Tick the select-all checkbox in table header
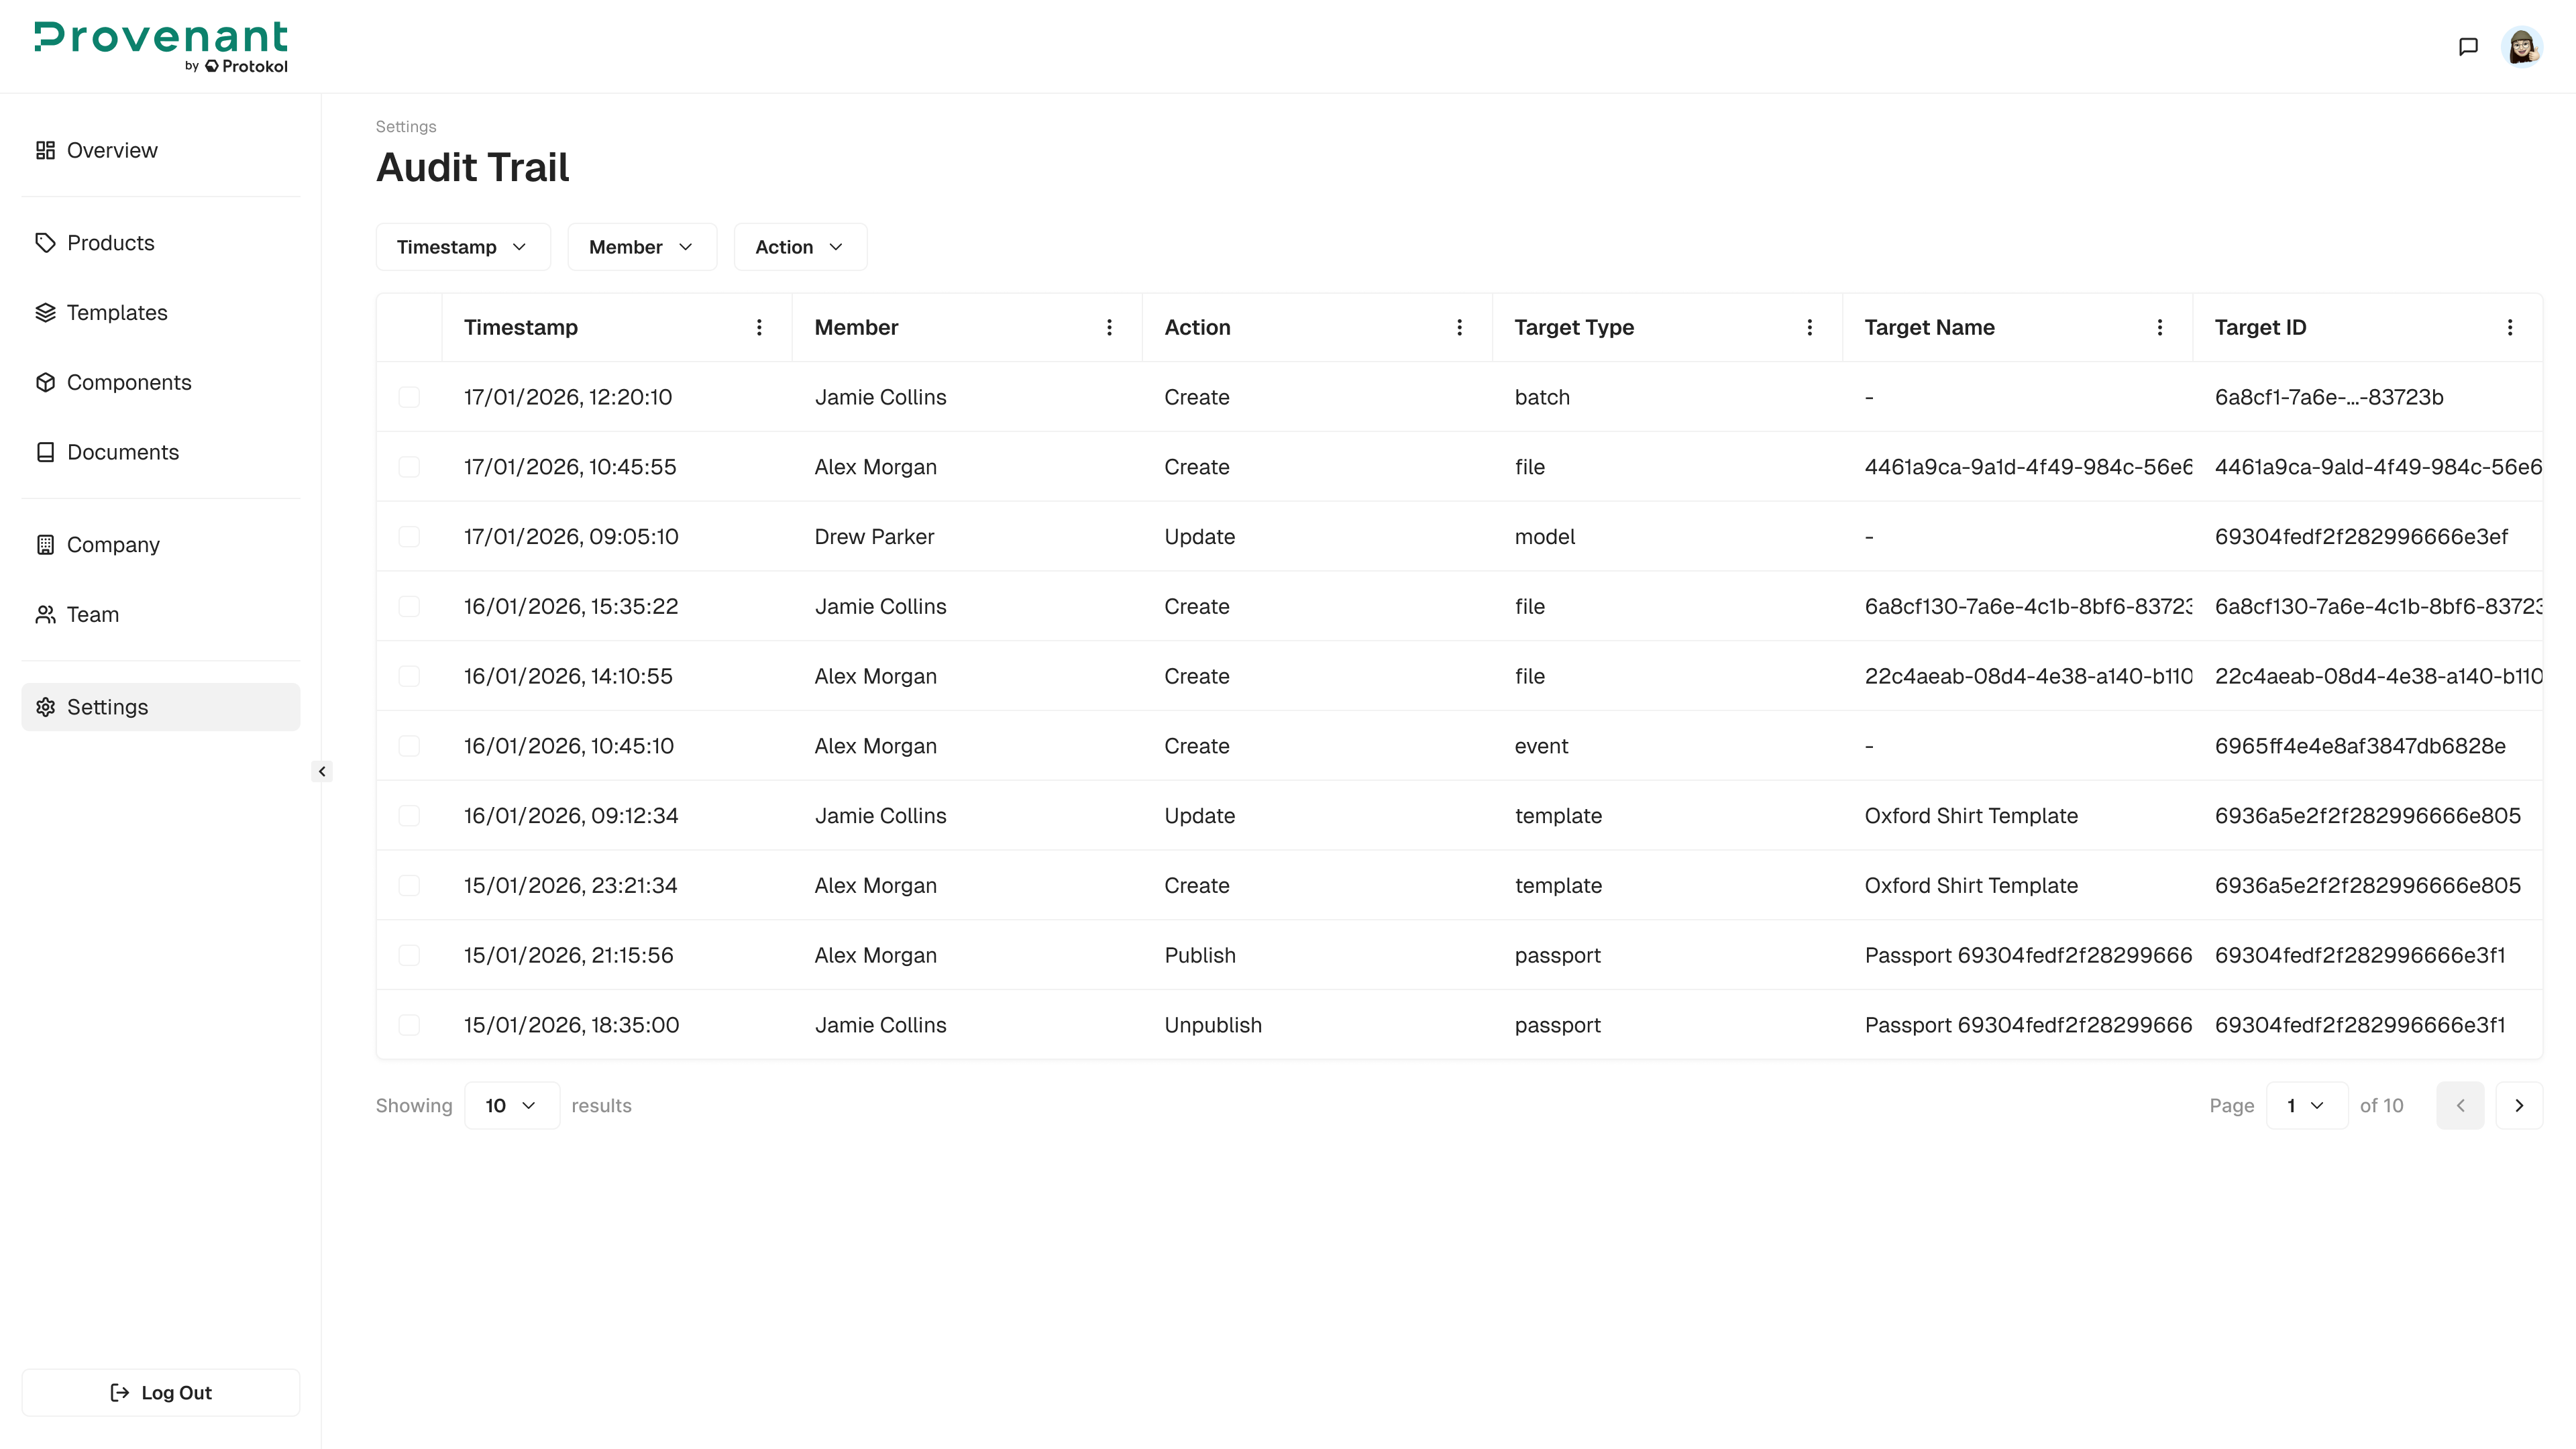Viewport: 2576px width, 1449px height. (x=409, y=327)
